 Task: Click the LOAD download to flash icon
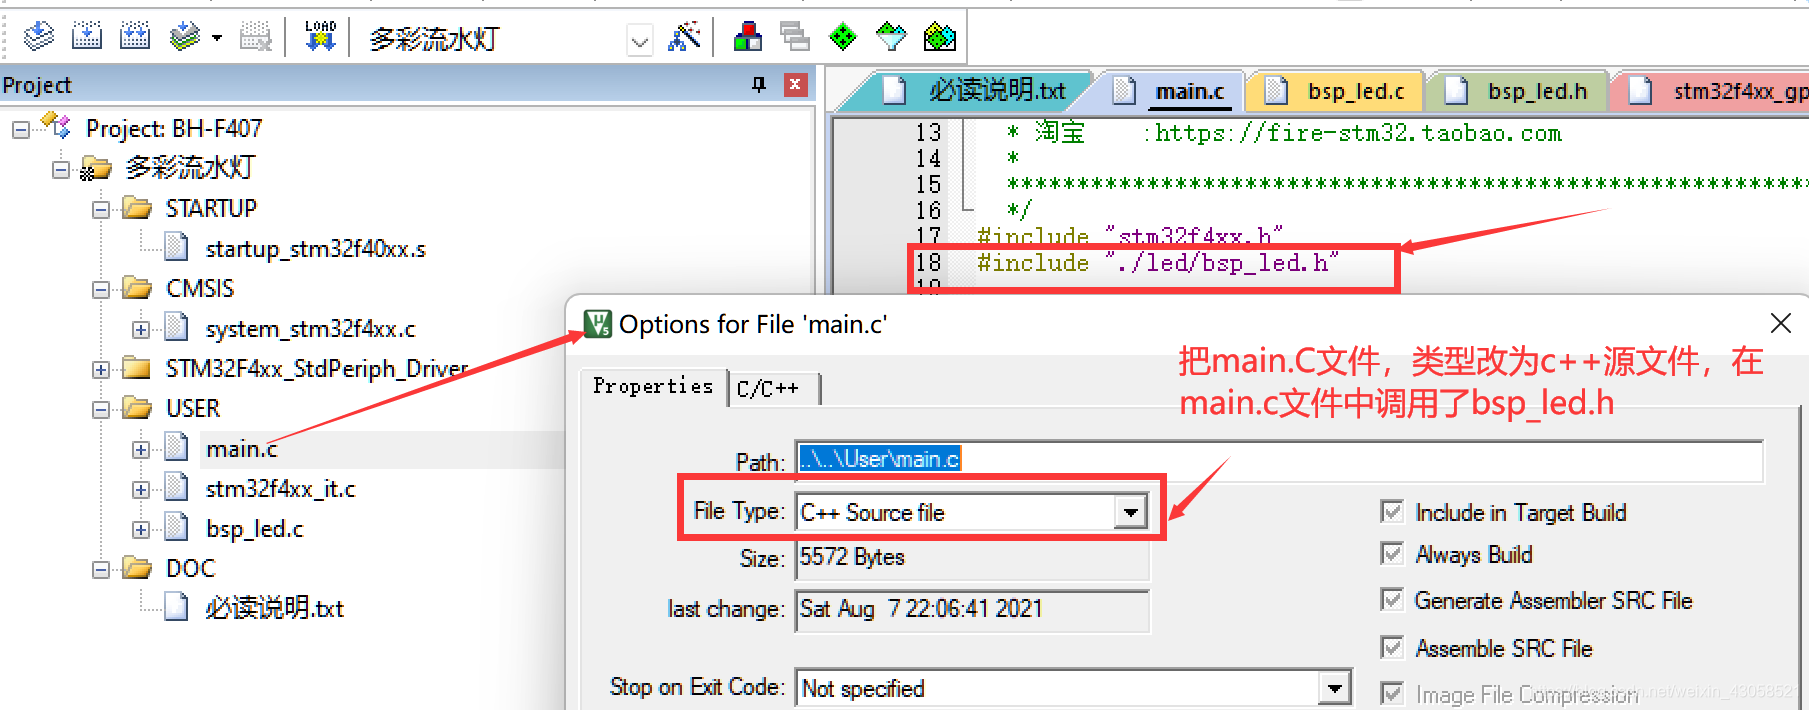click(x=320, y=37)
